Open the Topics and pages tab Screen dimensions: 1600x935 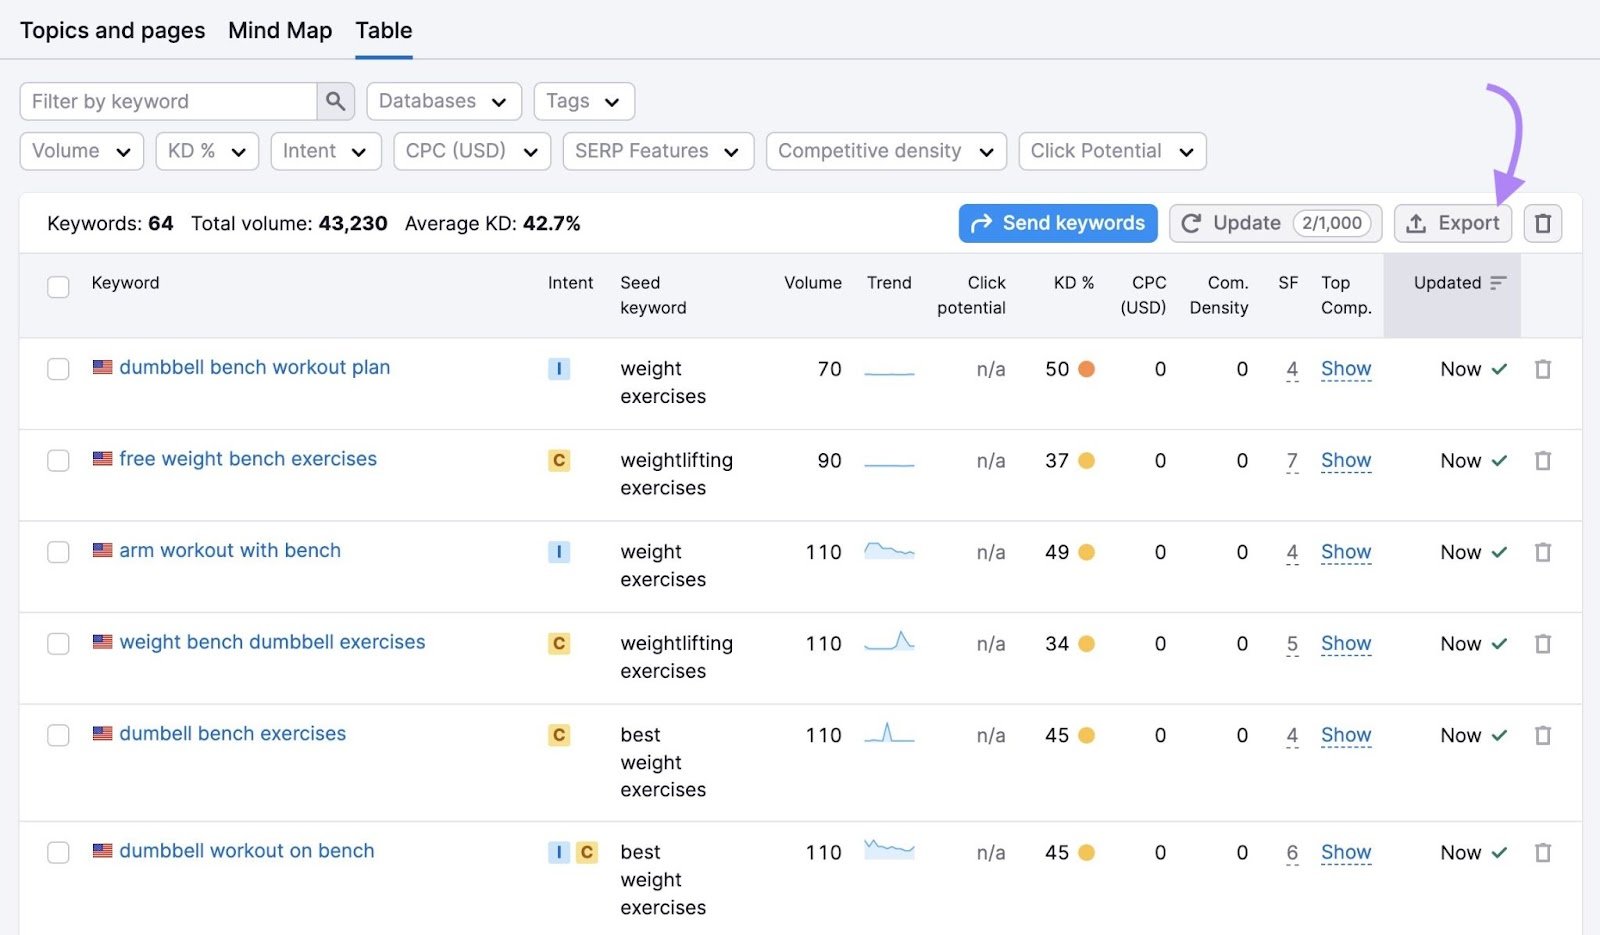112,30
